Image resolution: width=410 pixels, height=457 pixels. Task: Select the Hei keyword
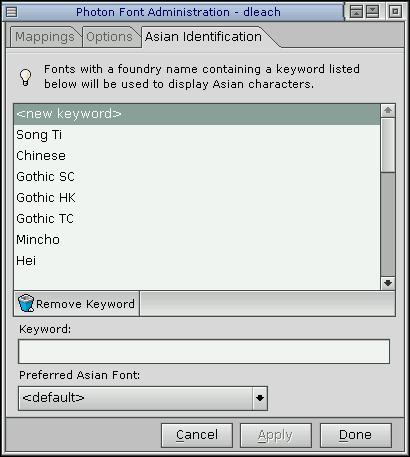click(x=197, y=261)
